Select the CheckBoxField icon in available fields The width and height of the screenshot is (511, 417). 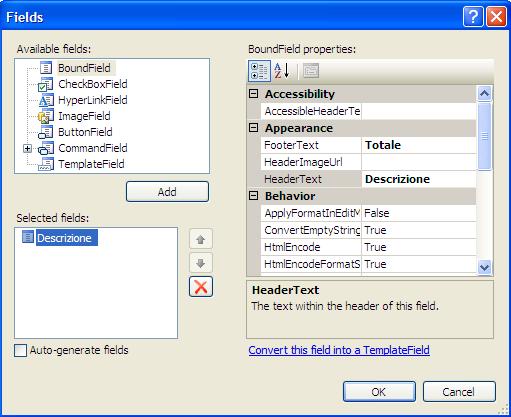pyautogui.click(x=45, y=84)
